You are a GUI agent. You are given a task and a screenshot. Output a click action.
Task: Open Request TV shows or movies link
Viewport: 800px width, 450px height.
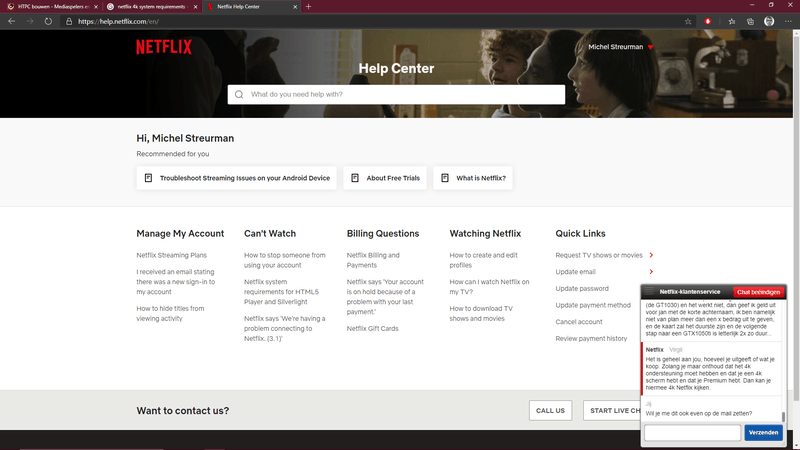tap(599, 255)
